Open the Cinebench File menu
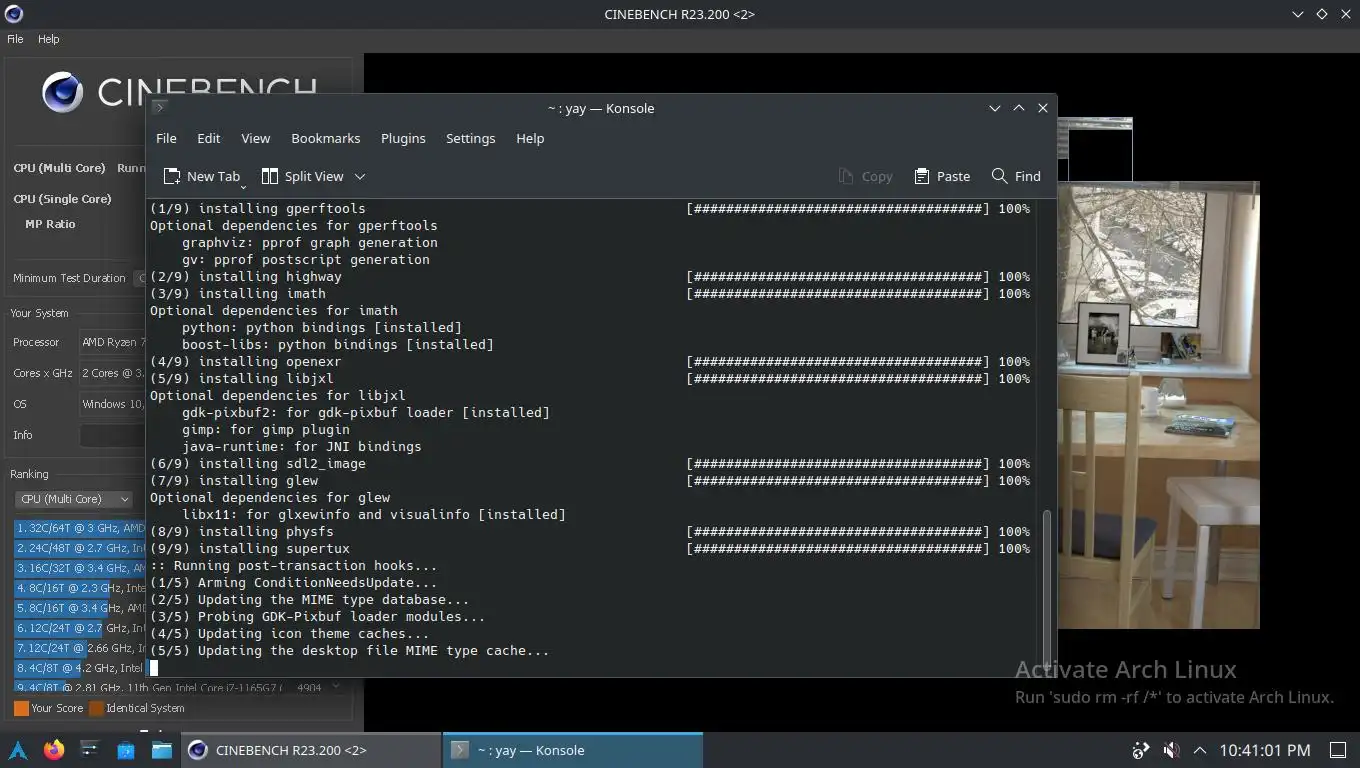Screen dimensions: 1360x768 [x=15, y=39]
